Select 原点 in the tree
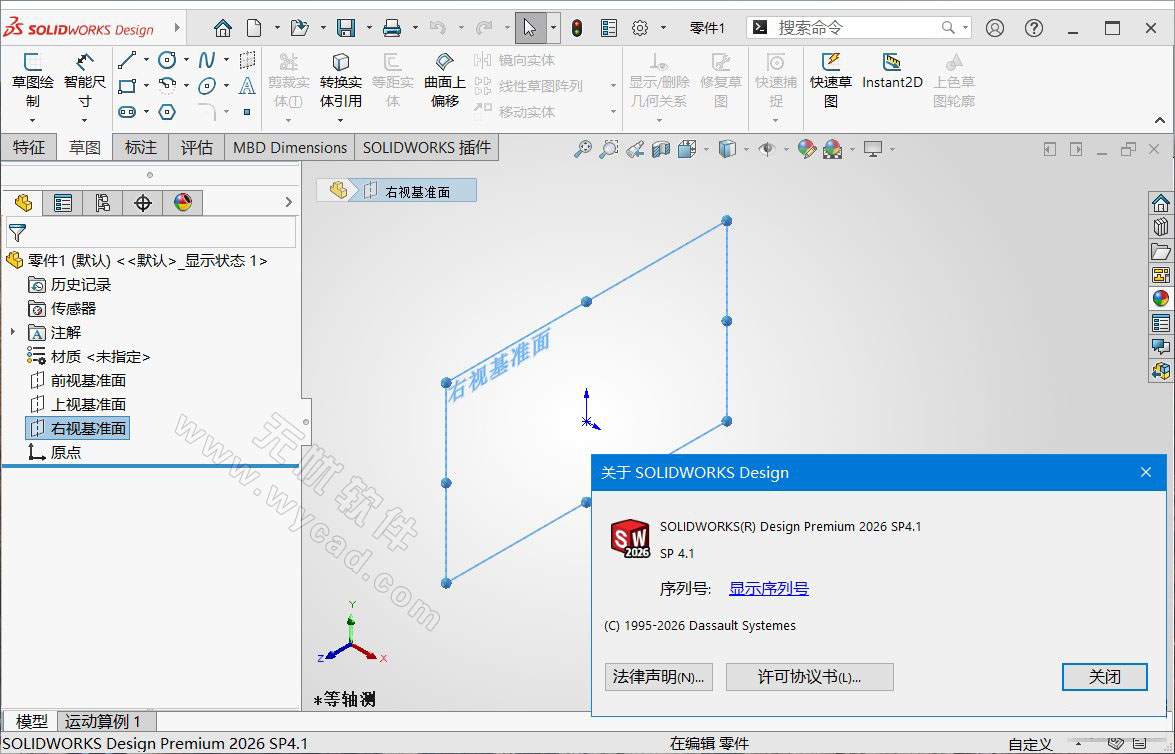The width and height of the screenshot is (1175, 754). (55, 452)
